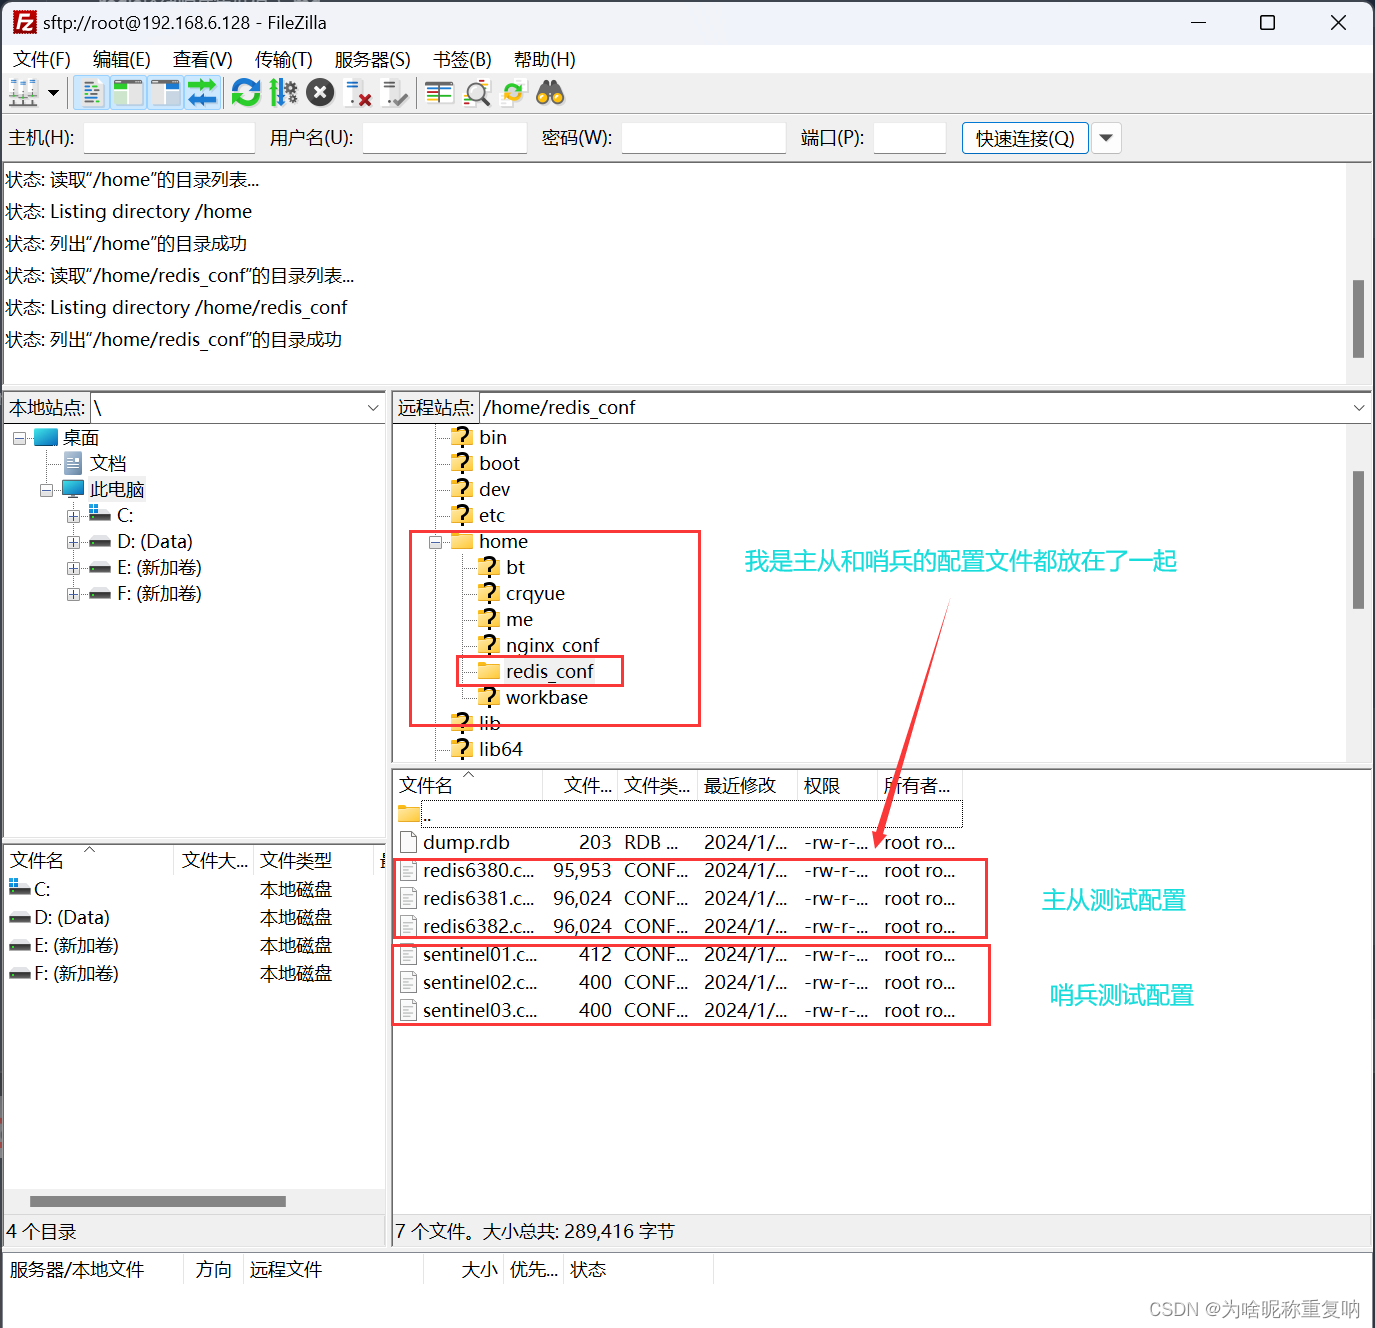The image size is (1375, 1328).
Task: Open the directory listing filters dialog
Action: coord(439,93)
